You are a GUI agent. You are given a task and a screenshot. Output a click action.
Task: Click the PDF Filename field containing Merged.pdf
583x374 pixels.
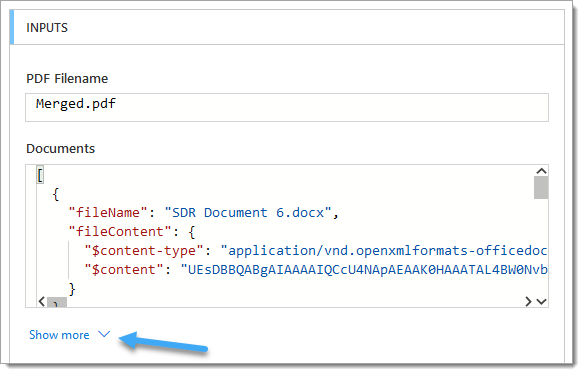pos(287,107)
